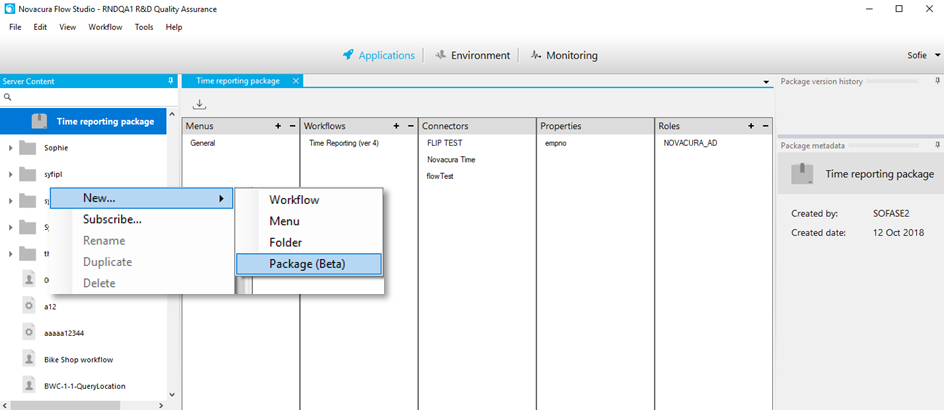The image size is (944, 410).
Task: Remove workflow with minus in Workflows column
Action: (411, 126)
